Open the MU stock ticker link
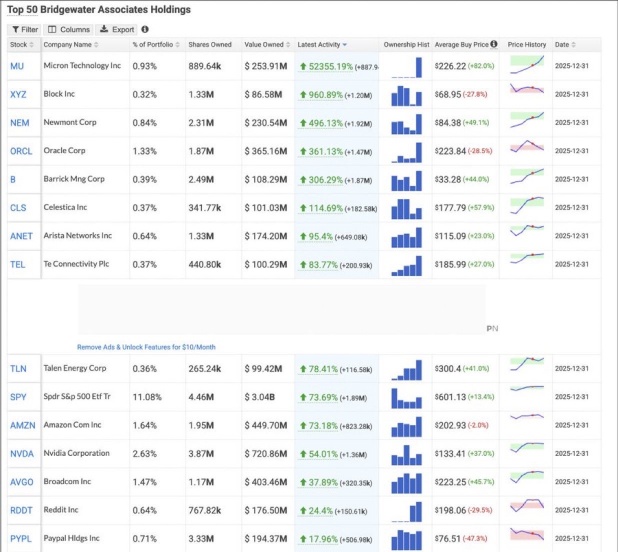The image size is (618, 552). click(17, 66)
